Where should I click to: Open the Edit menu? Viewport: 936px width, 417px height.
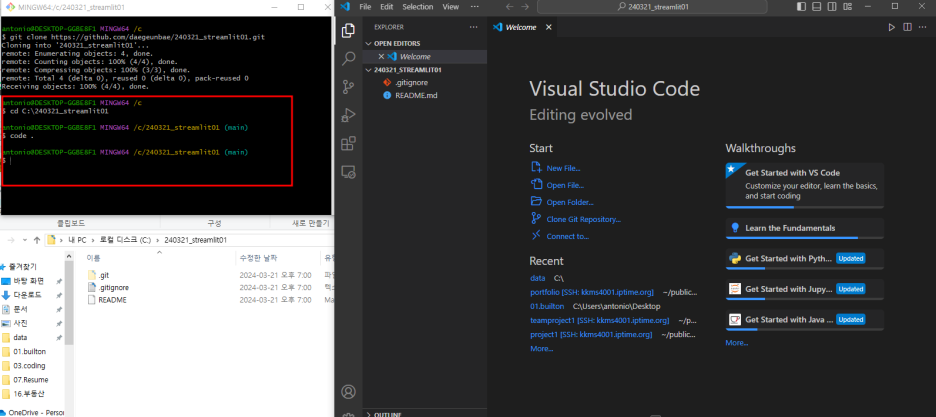pos(387,7)
